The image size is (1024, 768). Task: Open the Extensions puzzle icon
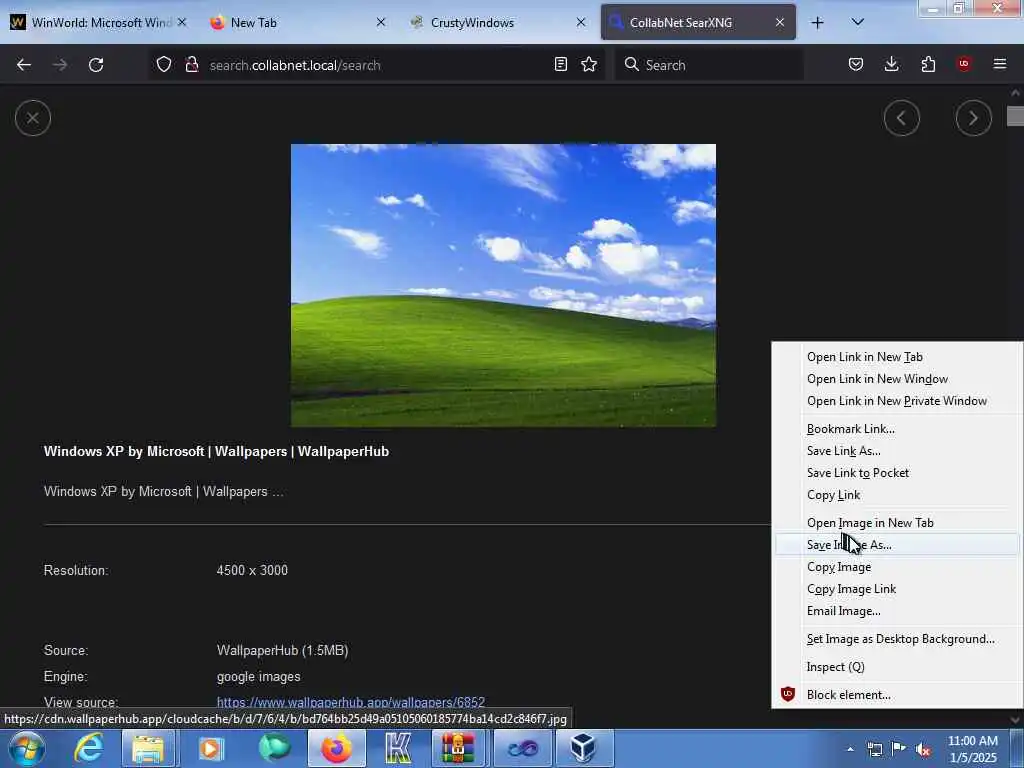pos(928,64)
